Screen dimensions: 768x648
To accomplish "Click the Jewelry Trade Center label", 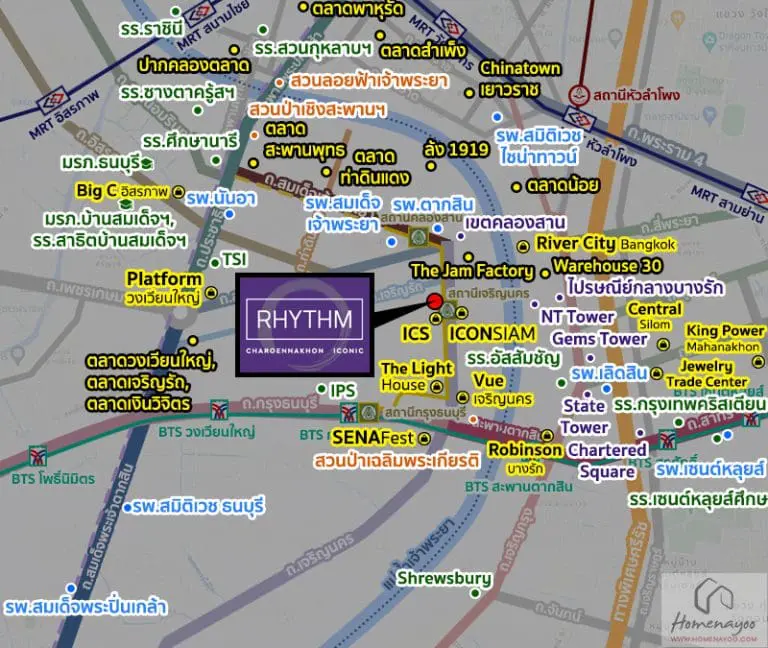I will 707,374.
